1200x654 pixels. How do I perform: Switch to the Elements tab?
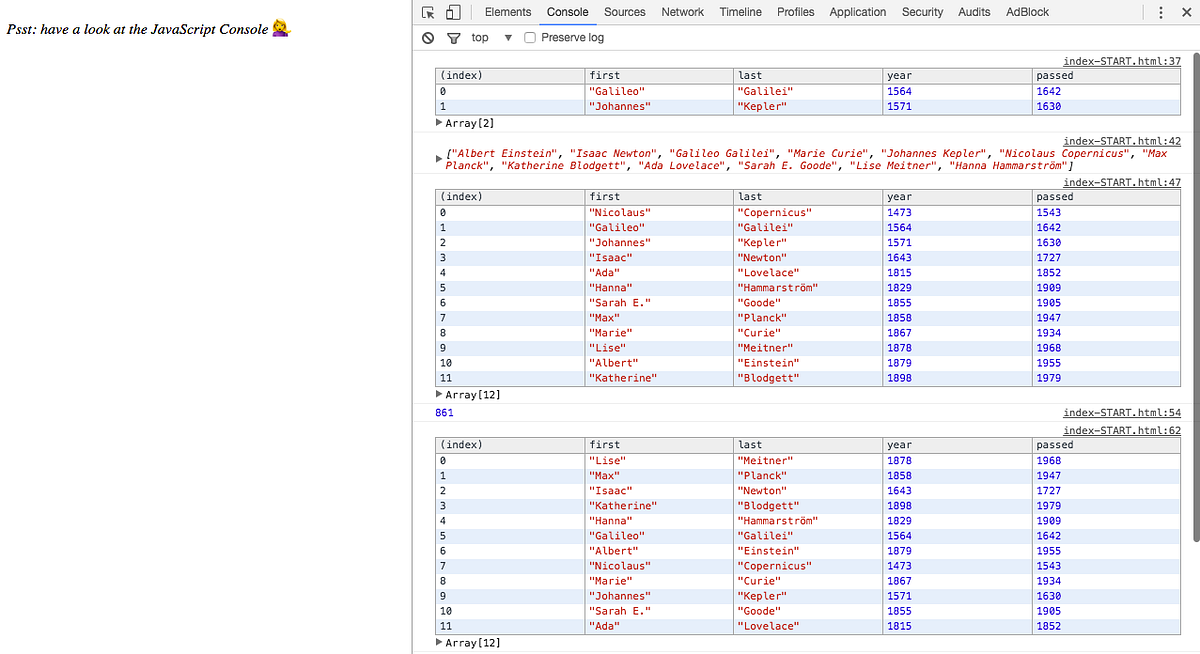508,12
